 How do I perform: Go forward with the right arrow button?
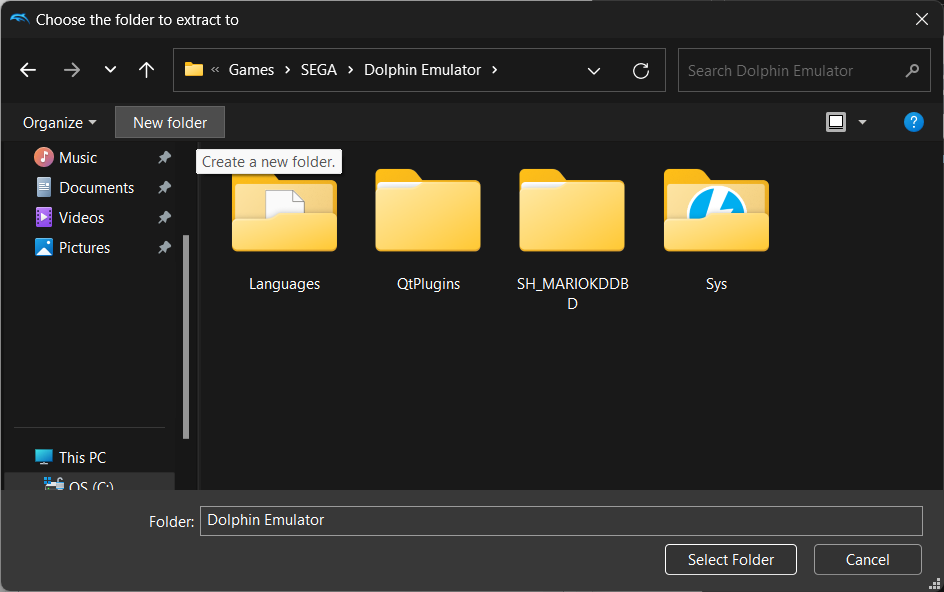[x=72, y=70]
